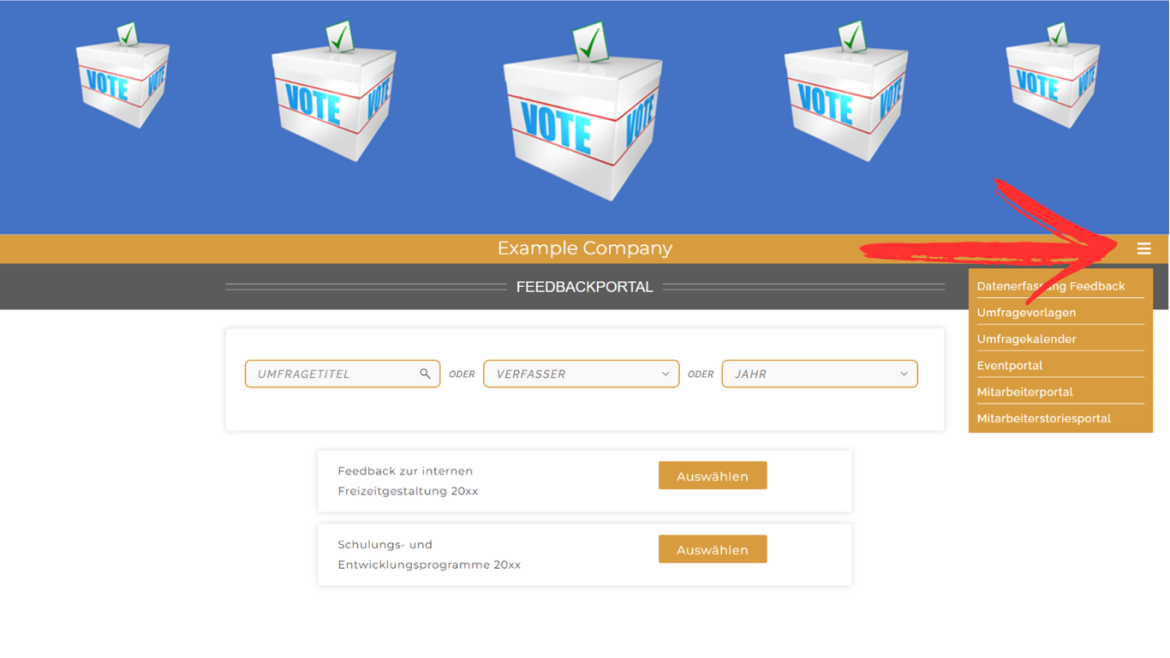Click the Jahr dropdown chevron arrow
Image resolution: width=1170 pixels, height=658 pixels.
tap(904, 374)
